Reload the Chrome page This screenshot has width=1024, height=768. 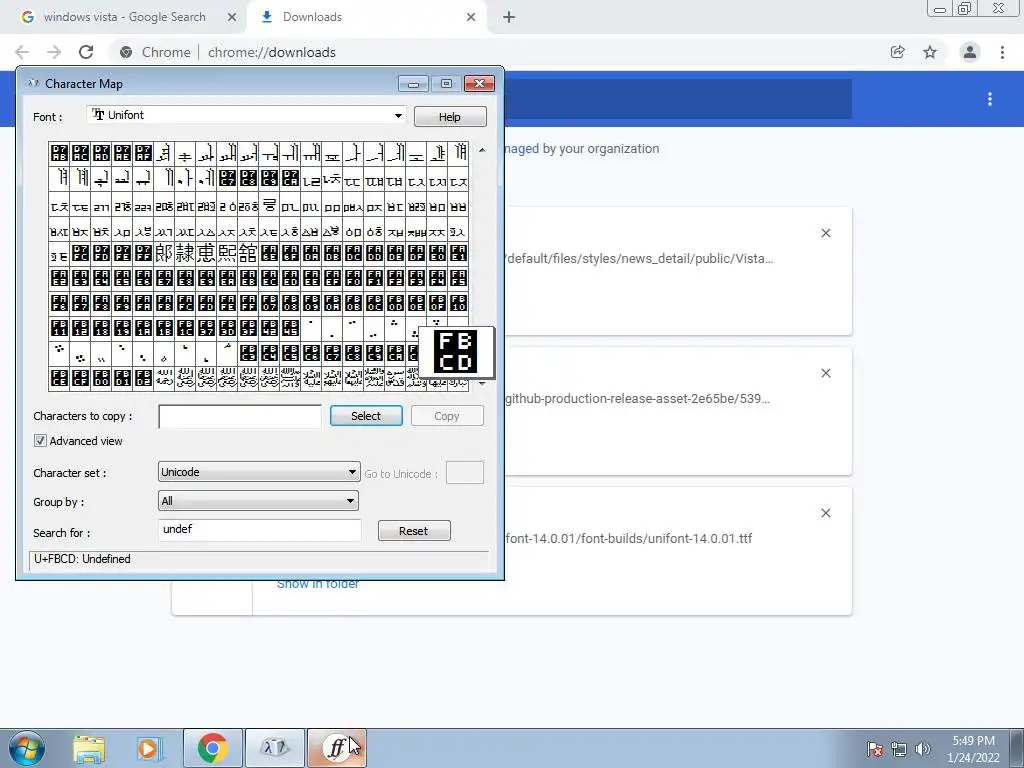coord(86,52)
